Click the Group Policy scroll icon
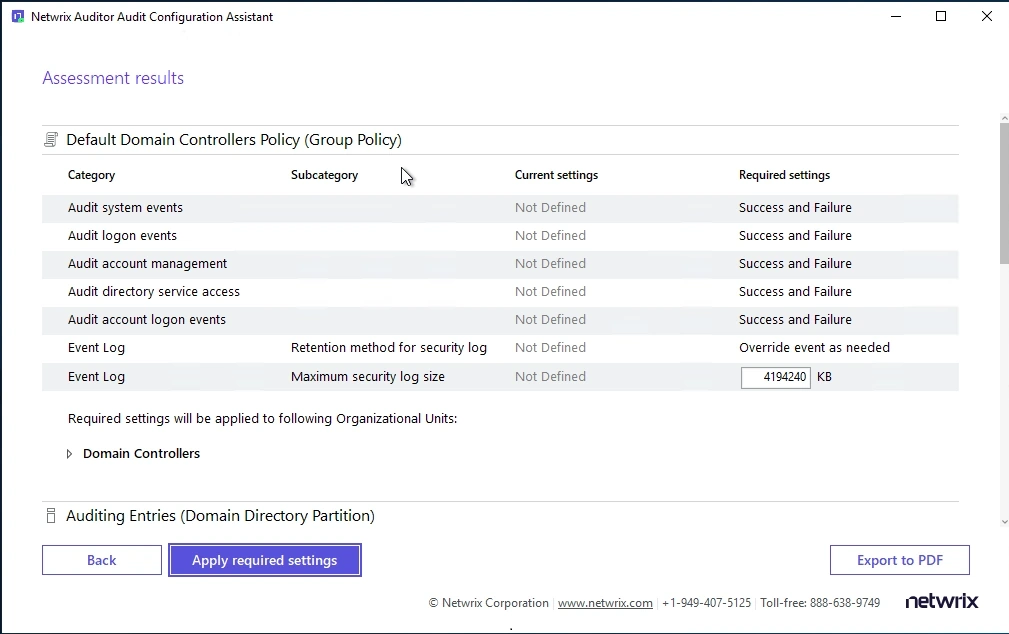 point(51,140)
